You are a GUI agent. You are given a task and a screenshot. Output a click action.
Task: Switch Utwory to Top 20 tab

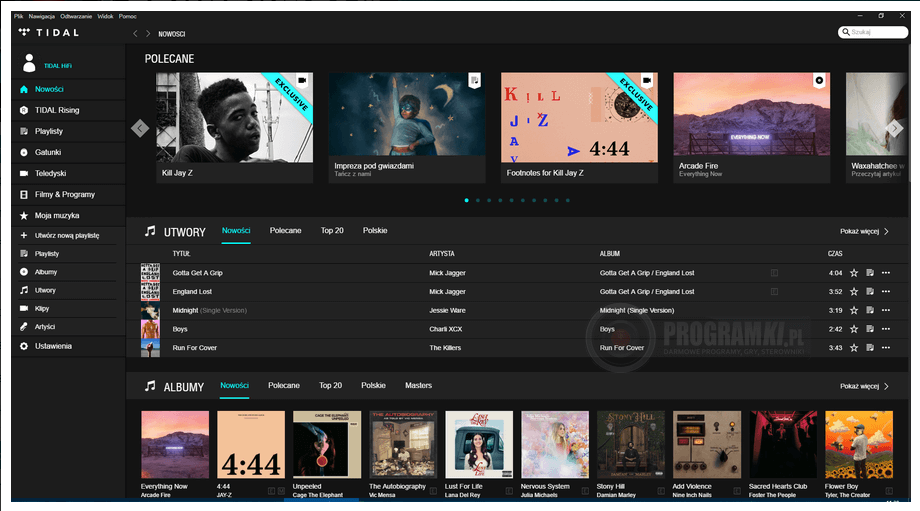pos(332,231)
